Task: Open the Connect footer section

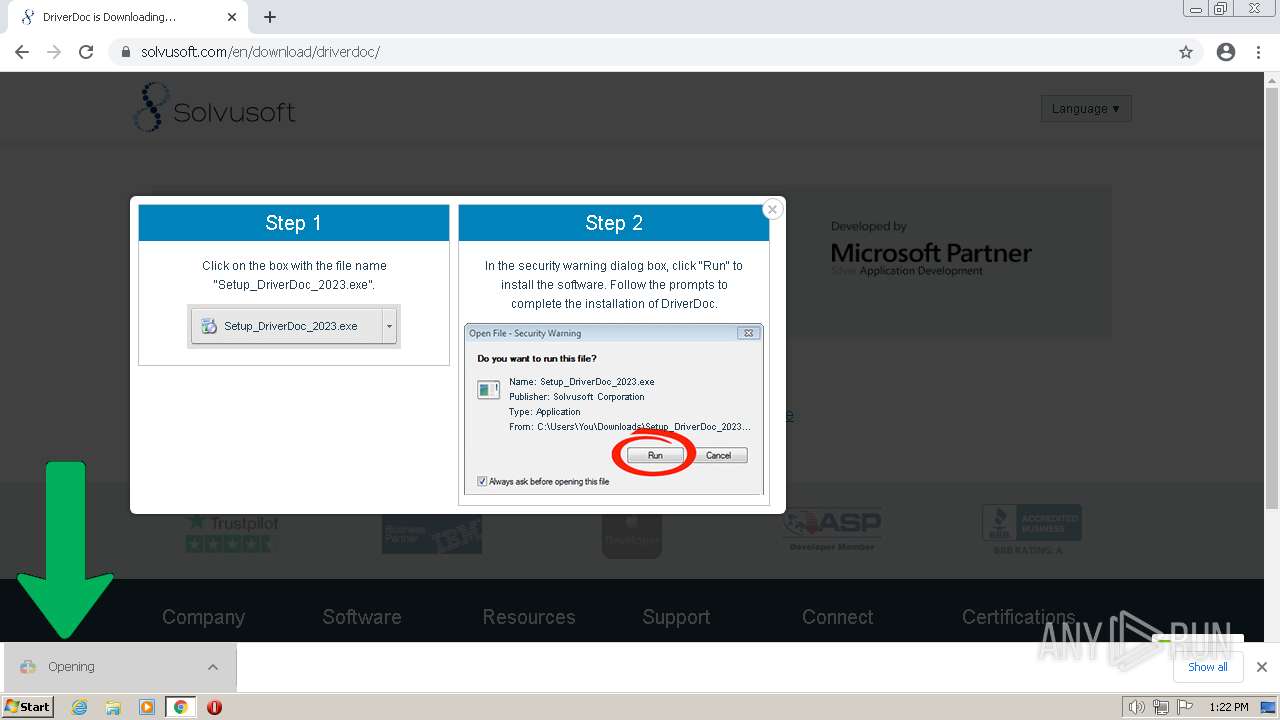Action: [838, 617]
